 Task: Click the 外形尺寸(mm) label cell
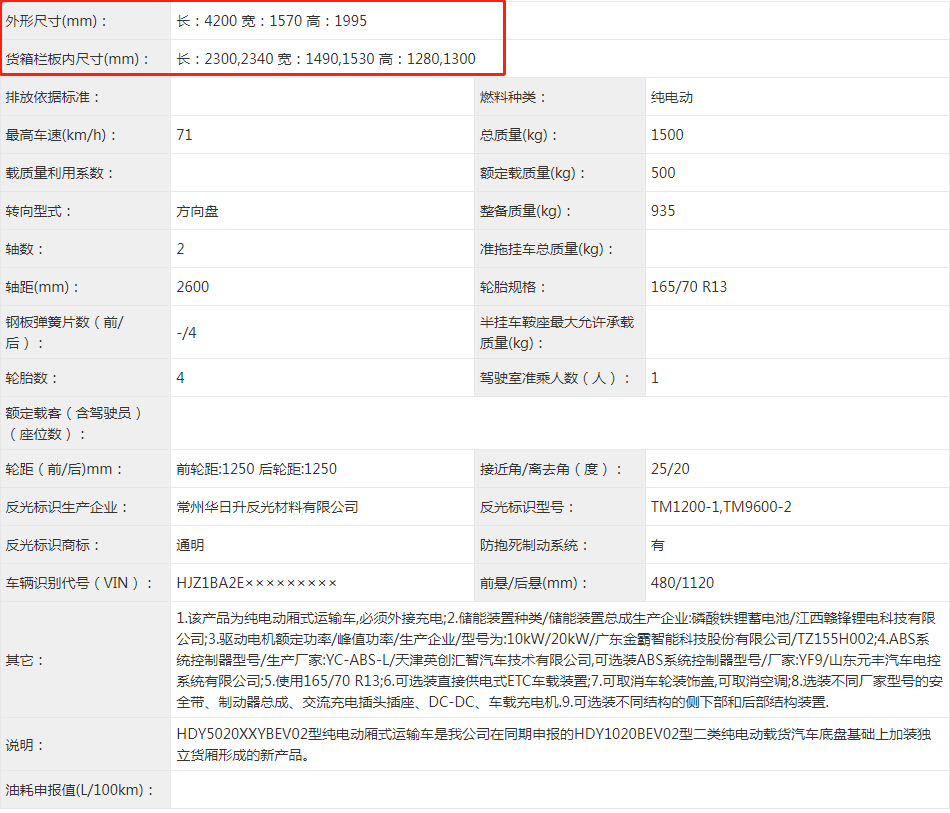click(x=58, y=21)
